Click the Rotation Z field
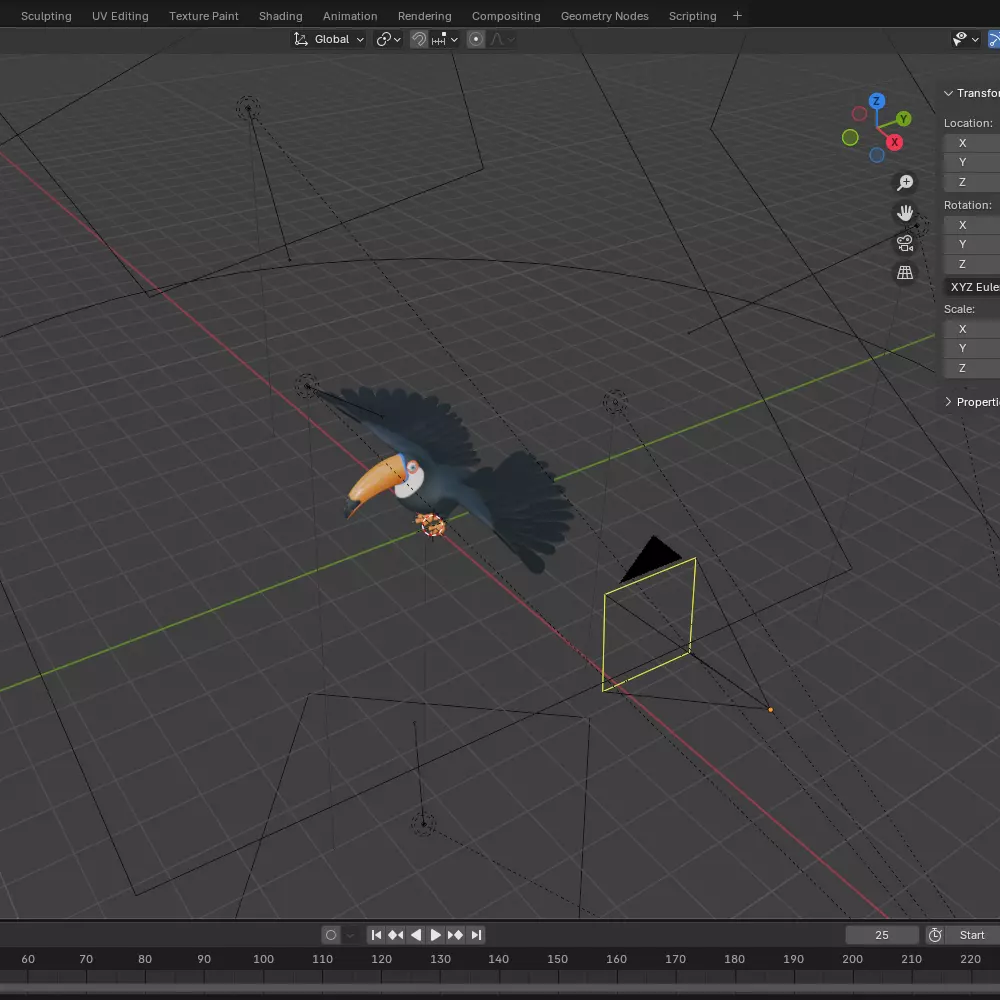1000x1000 pixels. click(x=971, y=264)
